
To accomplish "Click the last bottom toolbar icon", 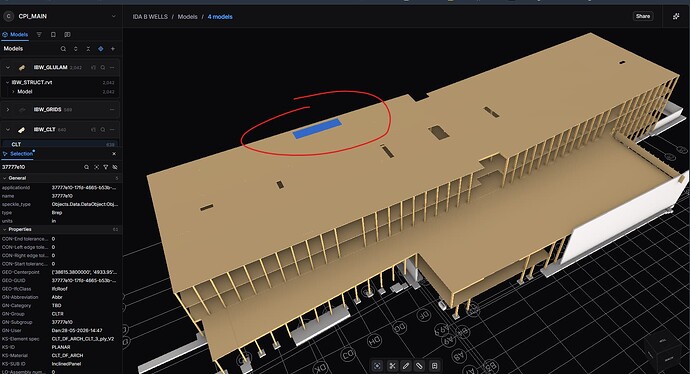I will point(434,366).
